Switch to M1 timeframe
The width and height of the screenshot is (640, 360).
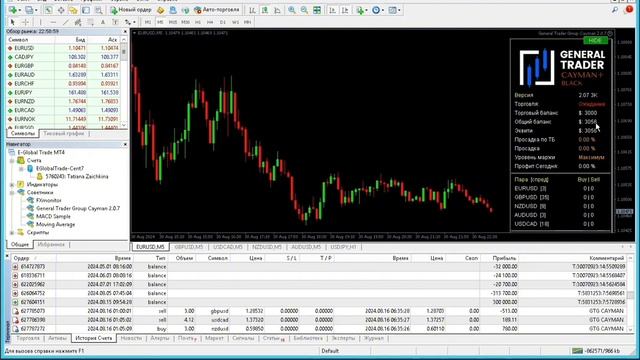pyautogui.click(x=148, y=22)
